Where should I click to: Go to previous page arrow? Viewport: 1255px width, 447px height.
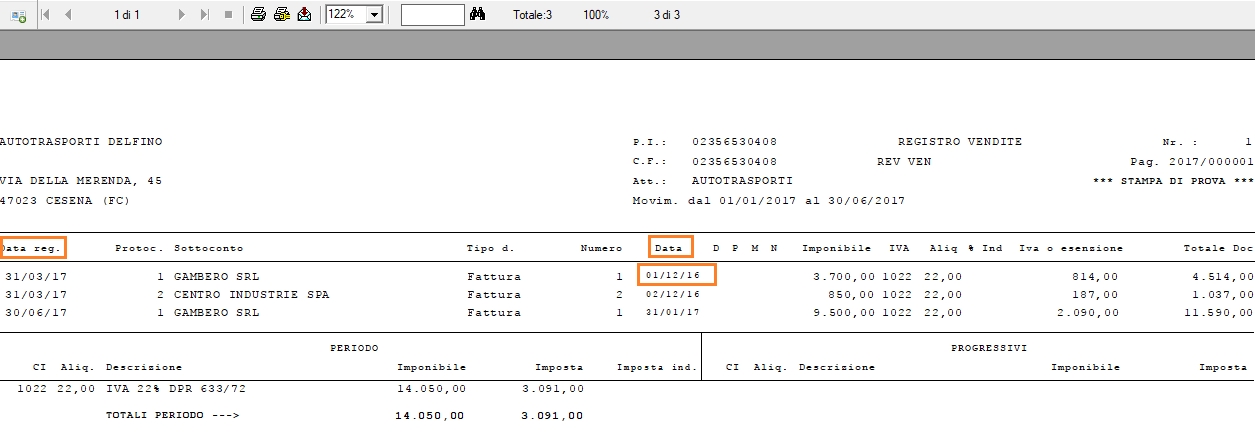[x=68, y=16]
